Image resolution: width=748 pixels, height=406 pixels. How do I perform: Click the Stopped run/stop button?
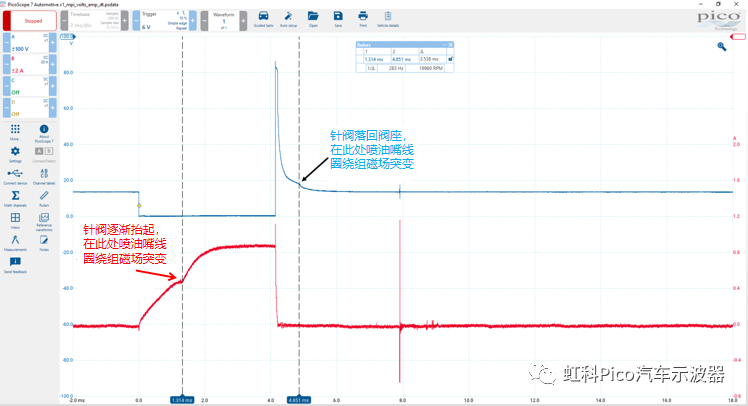30,21
